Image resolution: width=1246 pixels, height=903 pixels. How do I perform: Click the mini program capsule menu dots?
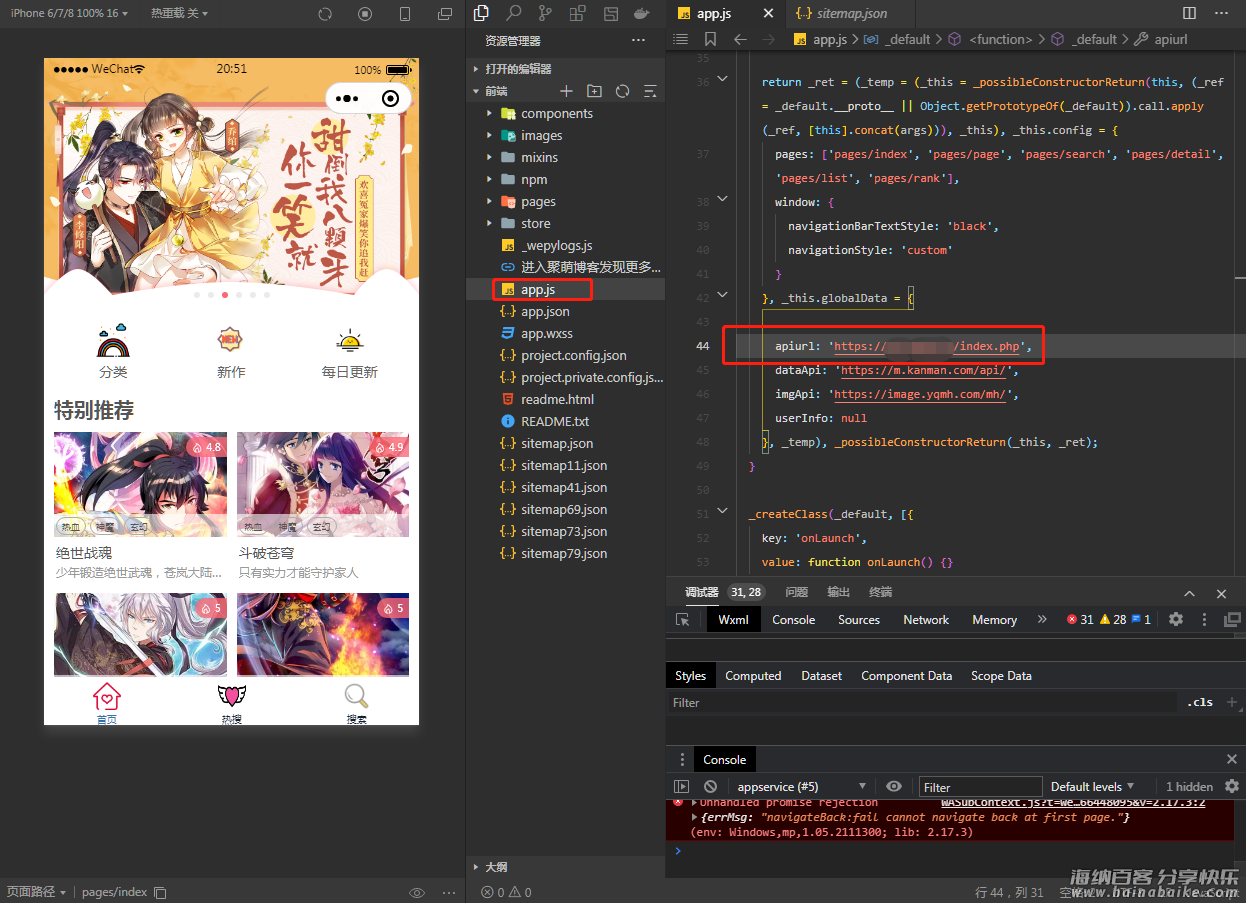[347, 99]
